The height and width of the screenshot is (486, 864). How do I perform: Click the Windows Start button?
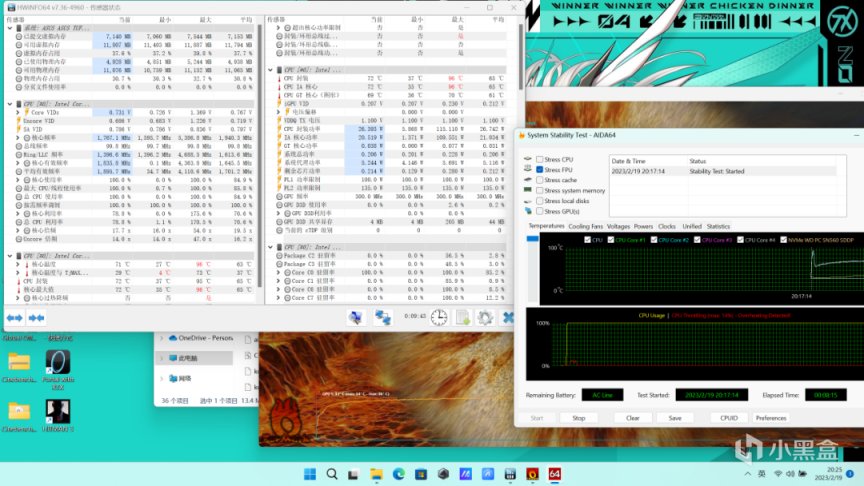[x=309, y=473]
